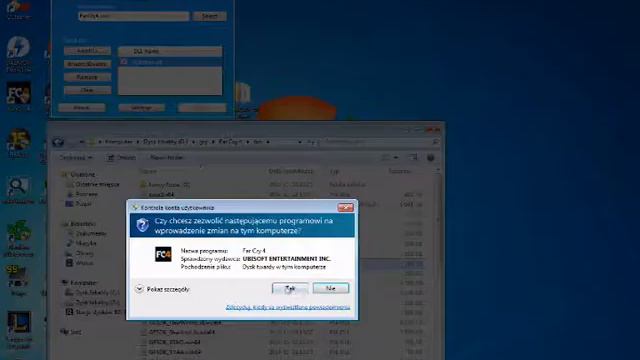Toggle the preview pane icon in Explorer toolbar

[x=413, y=157]
